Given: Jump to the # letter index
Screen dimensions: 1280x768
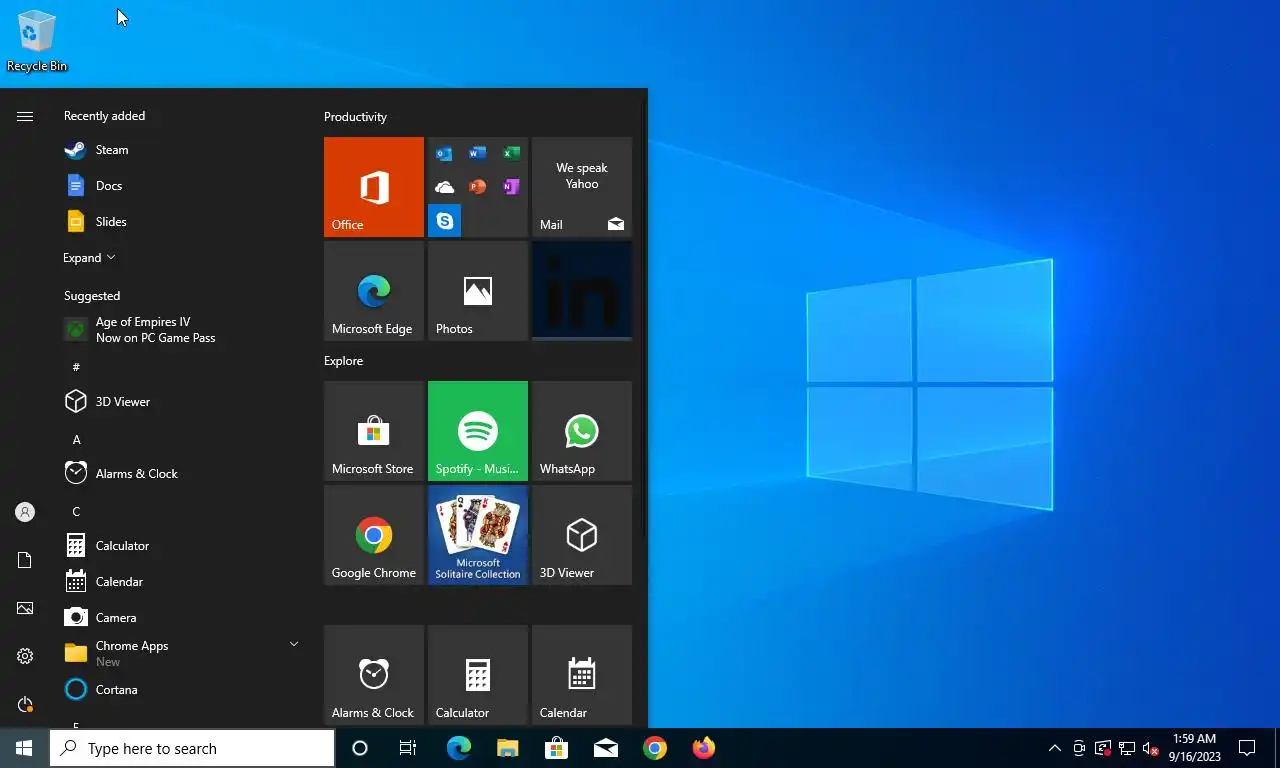Looking at the screenshot, I should (76, 367).
